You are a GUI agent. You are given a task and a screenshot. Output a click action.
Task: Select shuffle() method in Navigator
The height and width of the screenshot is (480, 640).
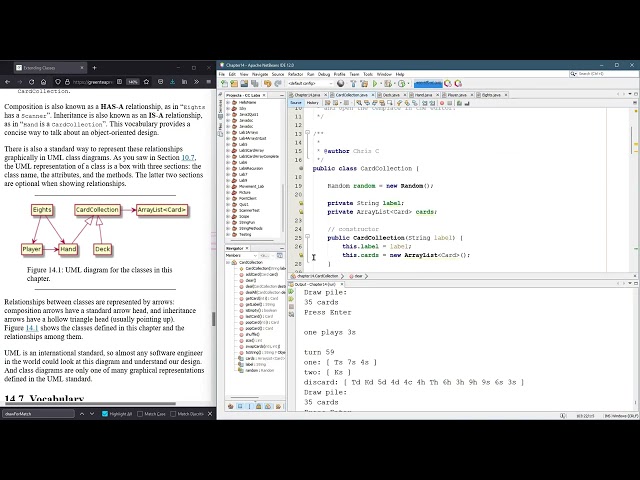(x=253, y=335)
